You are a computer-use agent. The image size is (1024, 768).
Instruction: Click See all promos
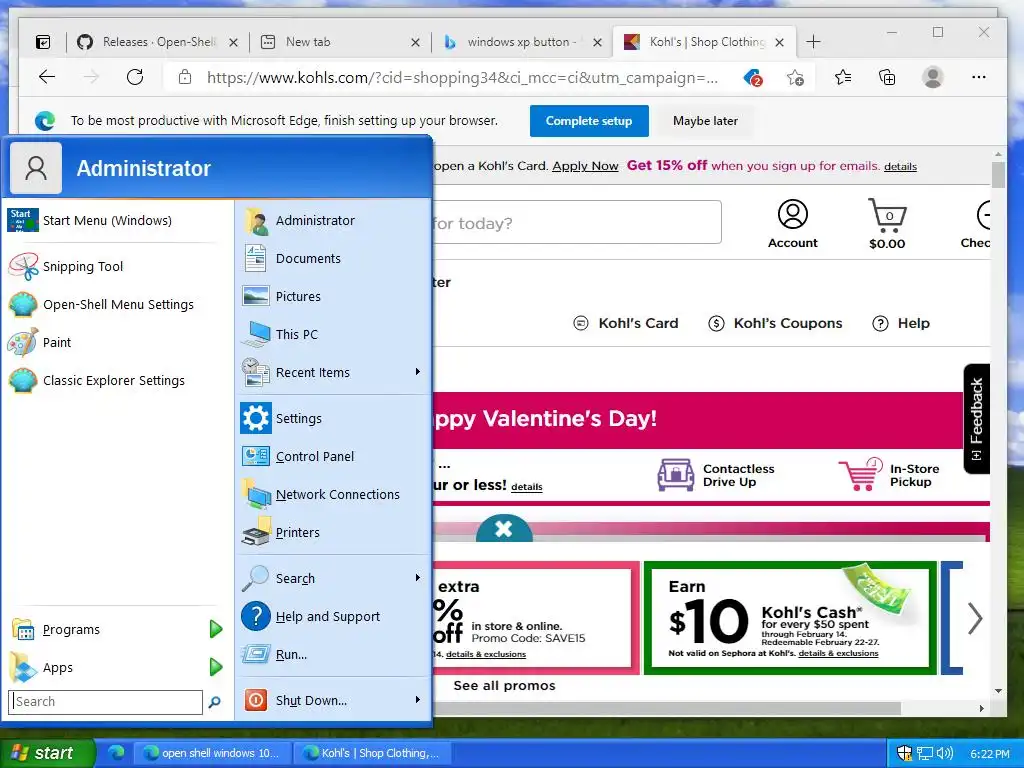coord(504,686)
